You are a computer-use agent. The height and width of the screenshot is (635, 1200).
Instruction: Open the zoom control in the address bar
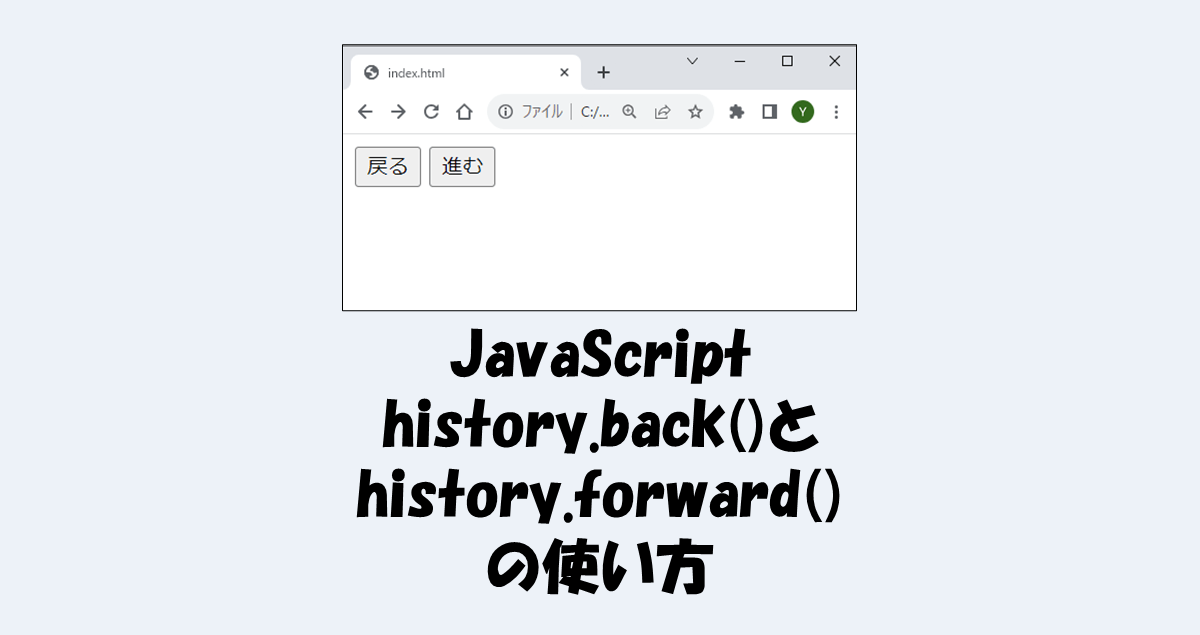(628, 112)
